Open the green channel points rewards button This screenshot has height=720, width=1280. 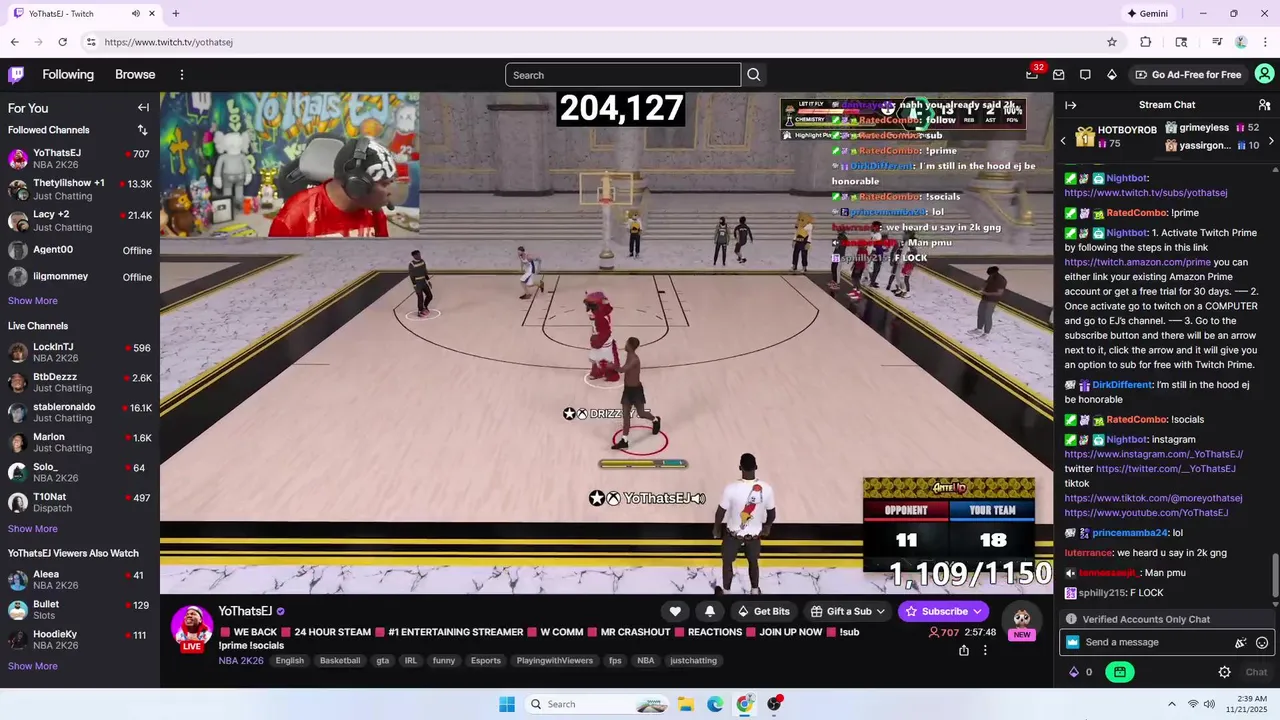[x=1119, y=672]
